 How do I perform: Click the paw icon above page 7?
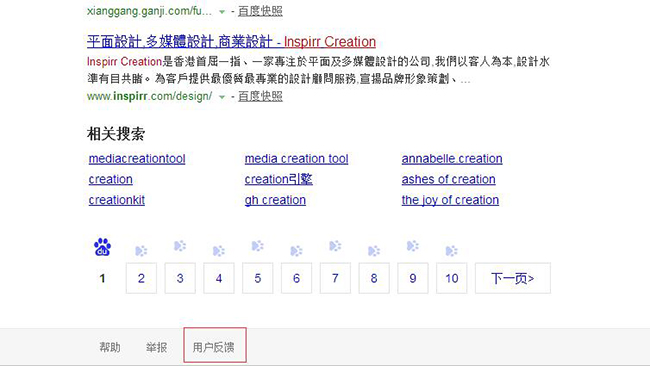(335, 246)
